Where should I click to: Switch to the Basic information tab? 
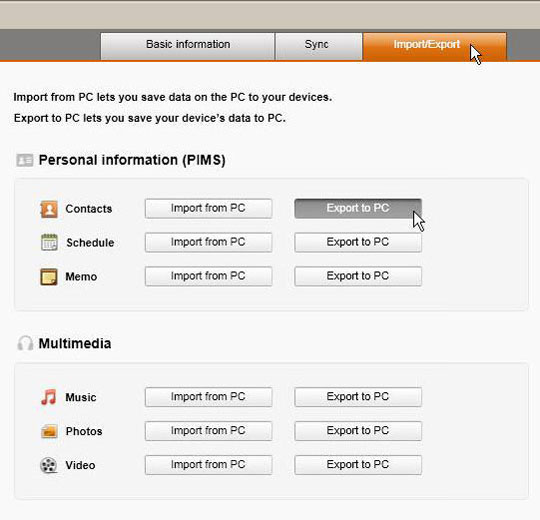(x=188, y=46)
